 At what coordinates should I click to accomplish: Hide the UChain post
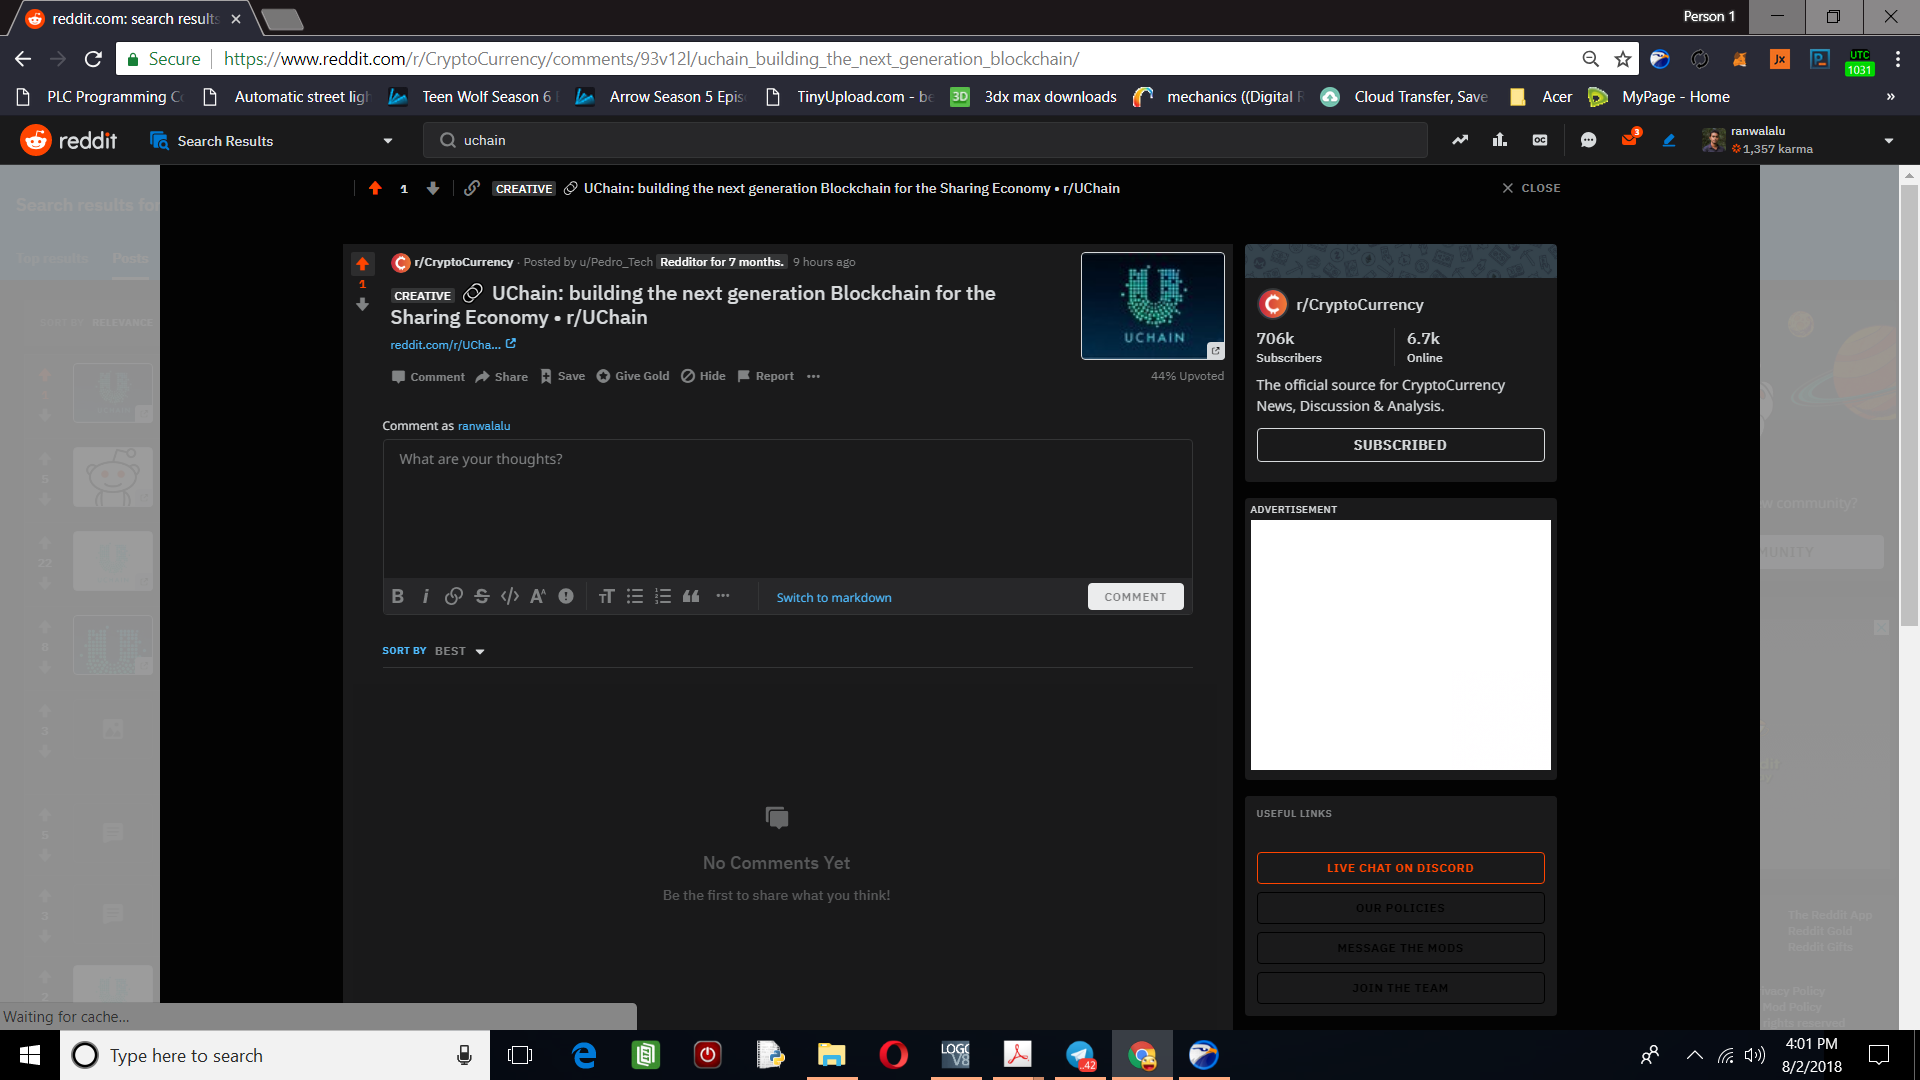pos(704,377)
